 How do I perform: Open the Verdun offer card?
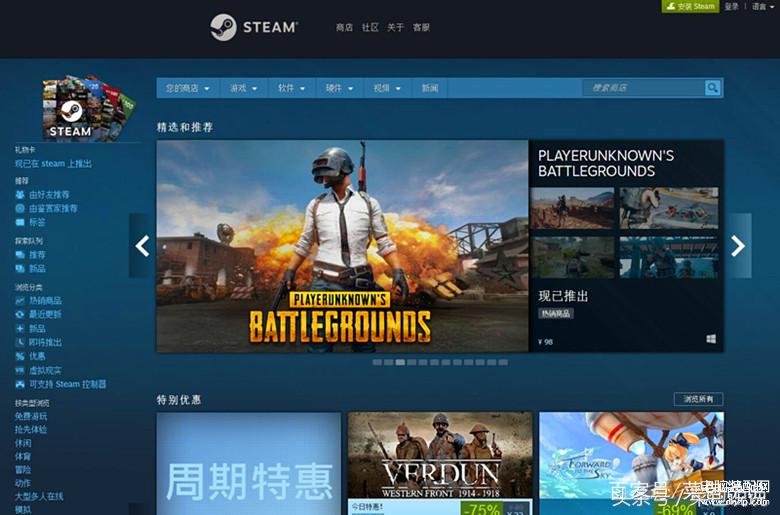point(440,463)
